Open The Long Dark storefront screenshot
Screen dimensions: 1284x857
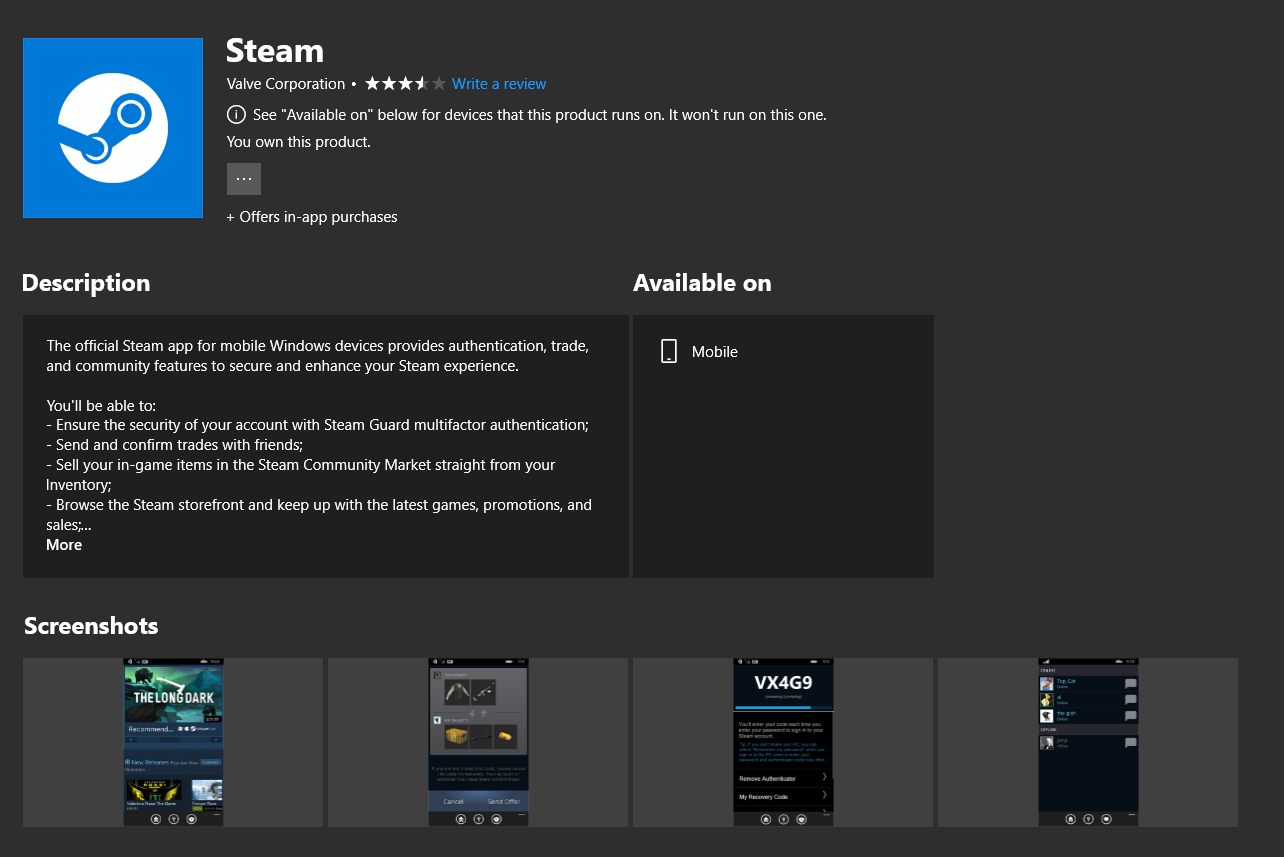[x=173, y=742]
